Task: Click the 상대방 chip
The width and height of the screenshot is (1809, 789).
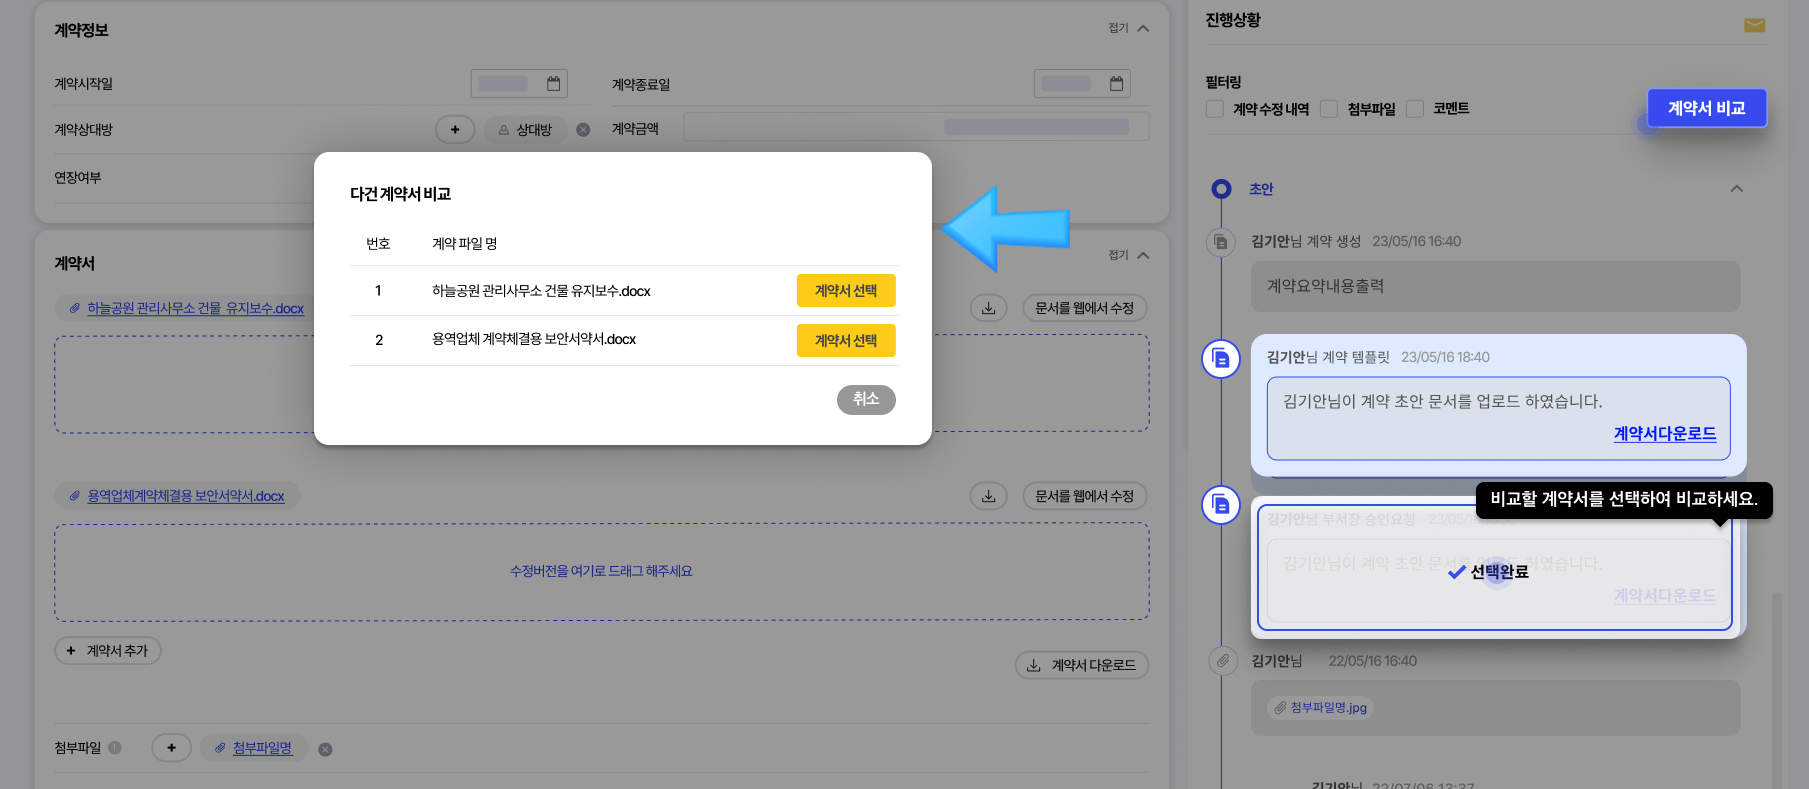Action: (x=526, y=130)
